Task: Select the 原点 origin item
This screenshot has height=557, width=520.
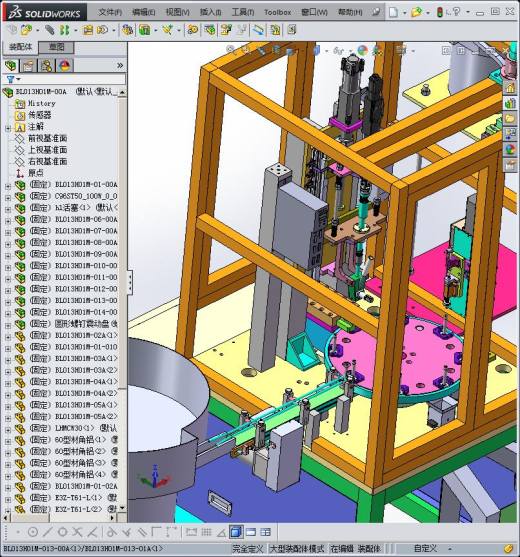Action: 36,173
